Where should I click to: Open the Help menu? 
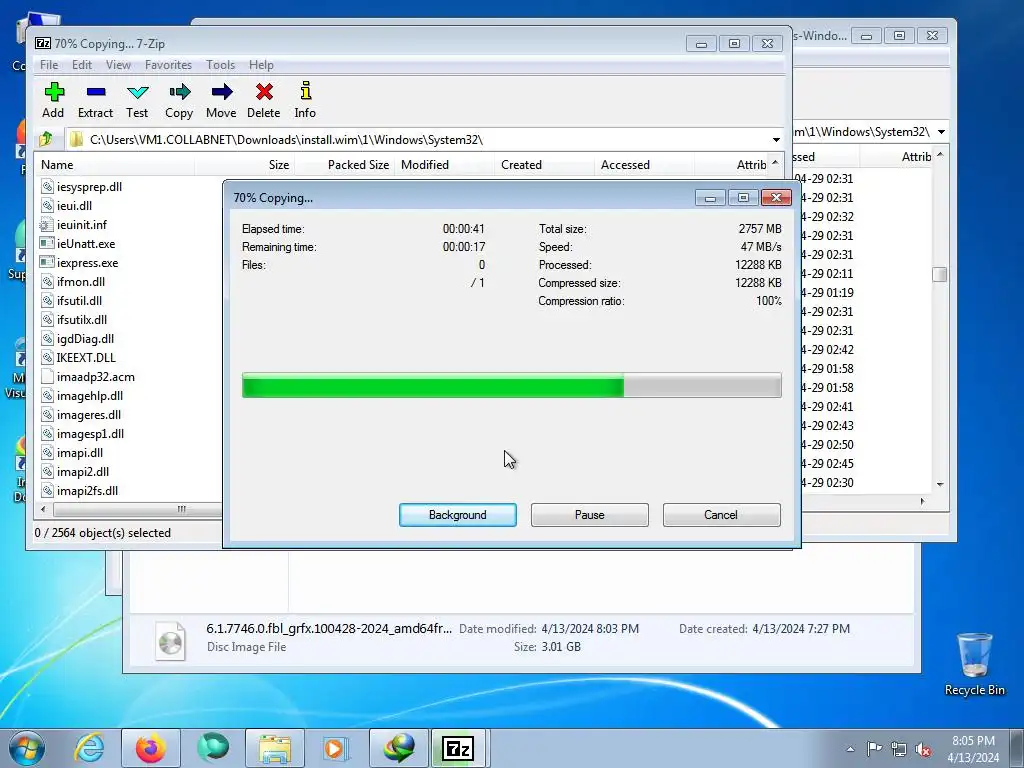click(261, 65)
